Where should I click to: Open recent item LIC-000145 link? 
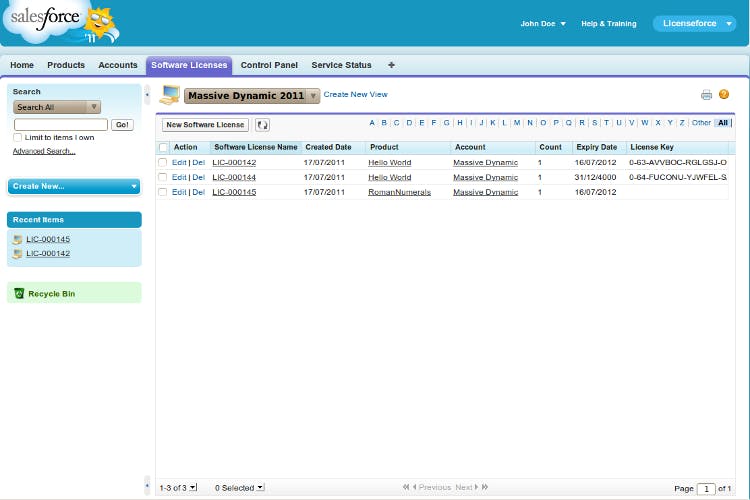(48, 239)
